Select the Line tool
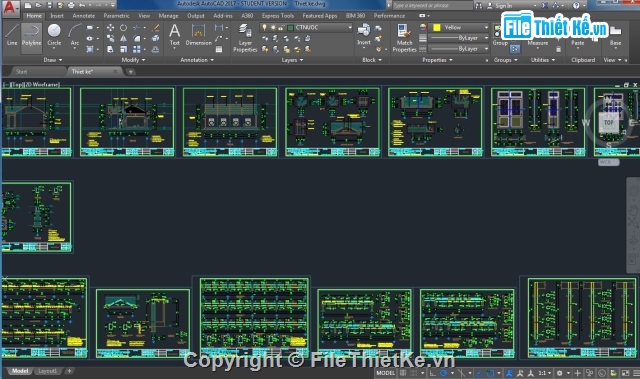This screenshot has width=640, height=379. (11, 34)
